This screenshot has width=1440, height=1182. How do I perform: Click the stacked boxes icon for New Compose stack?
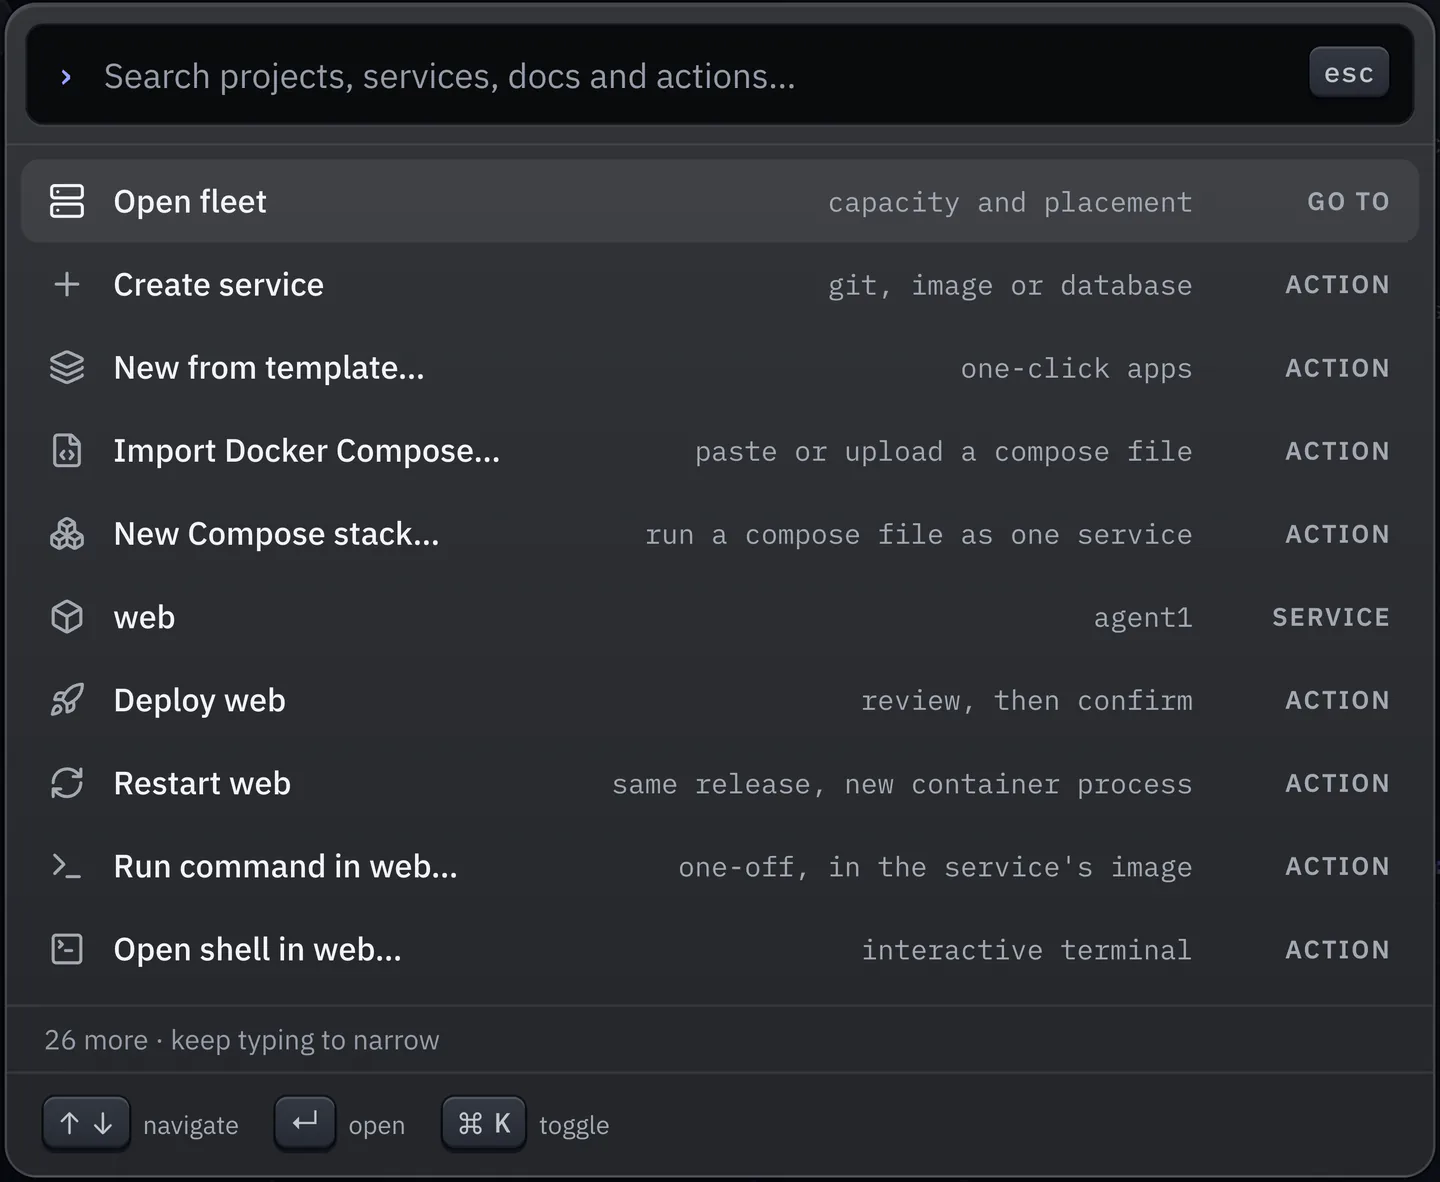(x=67, y=533)
